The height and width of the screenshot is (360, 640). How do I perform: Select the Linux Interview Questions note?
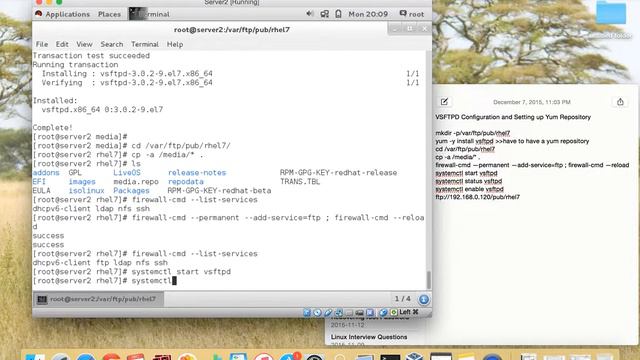[369, 337]
